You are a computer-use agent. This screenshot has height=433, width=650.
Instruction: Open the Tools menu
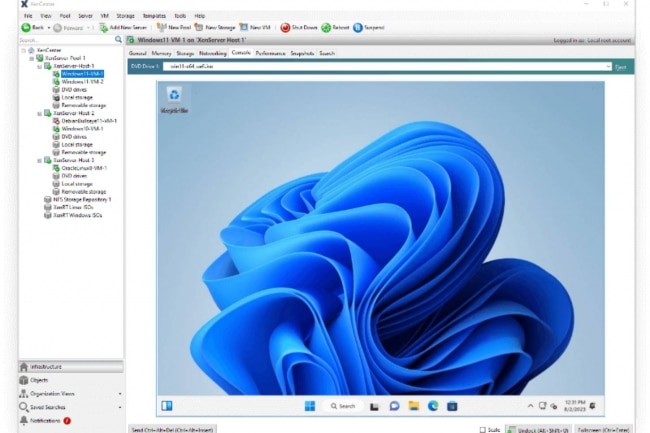[180, 16]
